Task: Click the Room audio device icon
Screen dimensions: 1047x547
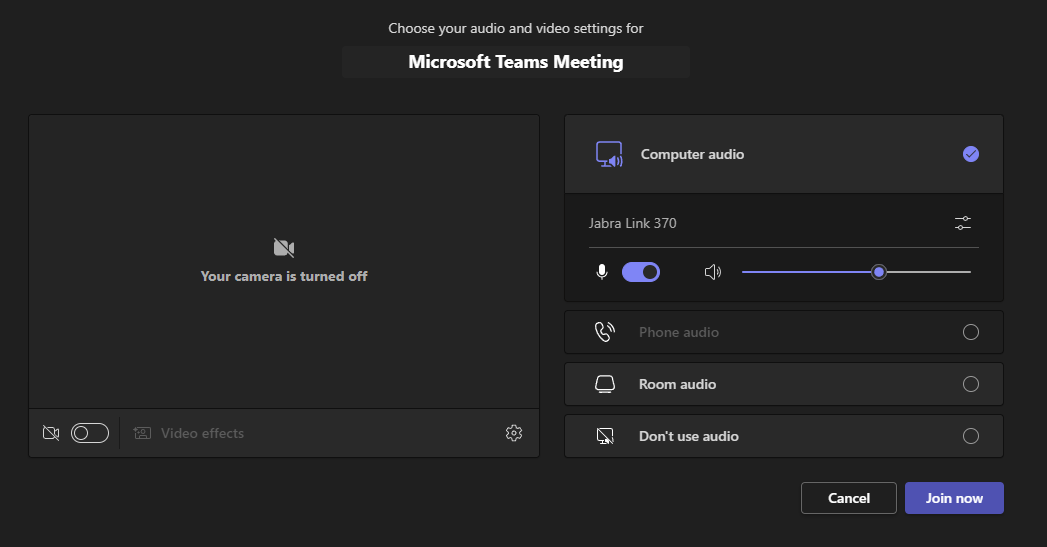Action: click(605, 384)
